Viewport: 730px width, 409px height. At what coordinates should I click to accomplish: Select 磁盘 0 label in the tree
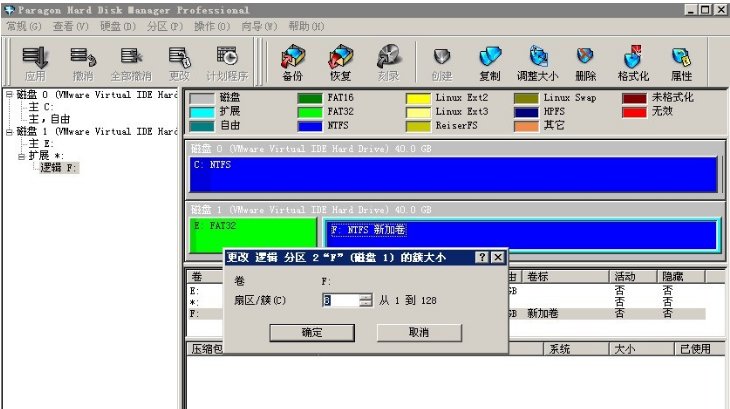pos(96,94)
